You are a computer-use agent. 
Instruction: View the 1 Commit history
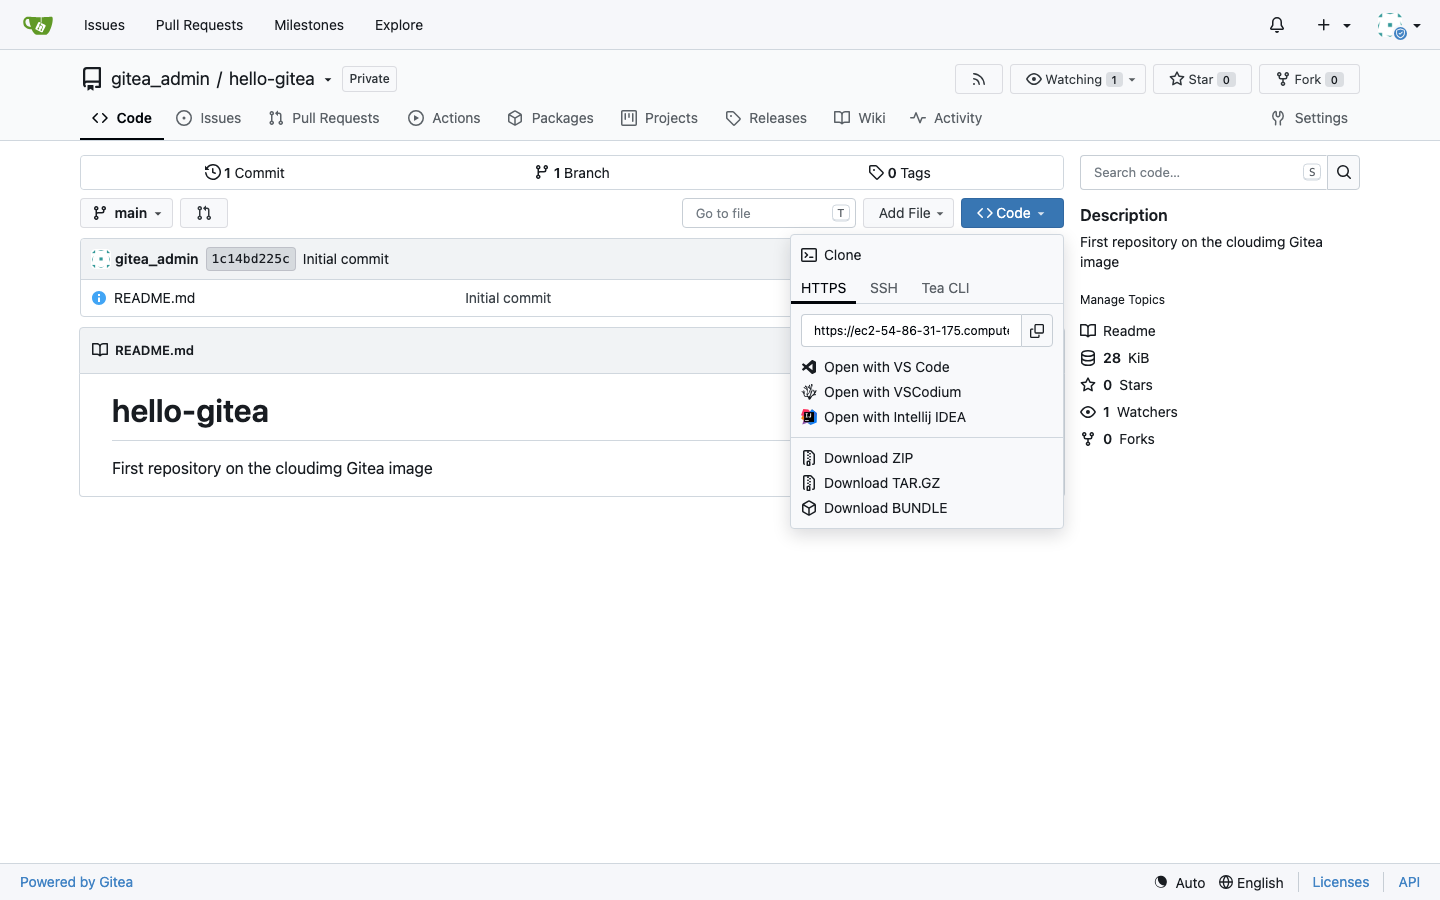tap(245, 173)
